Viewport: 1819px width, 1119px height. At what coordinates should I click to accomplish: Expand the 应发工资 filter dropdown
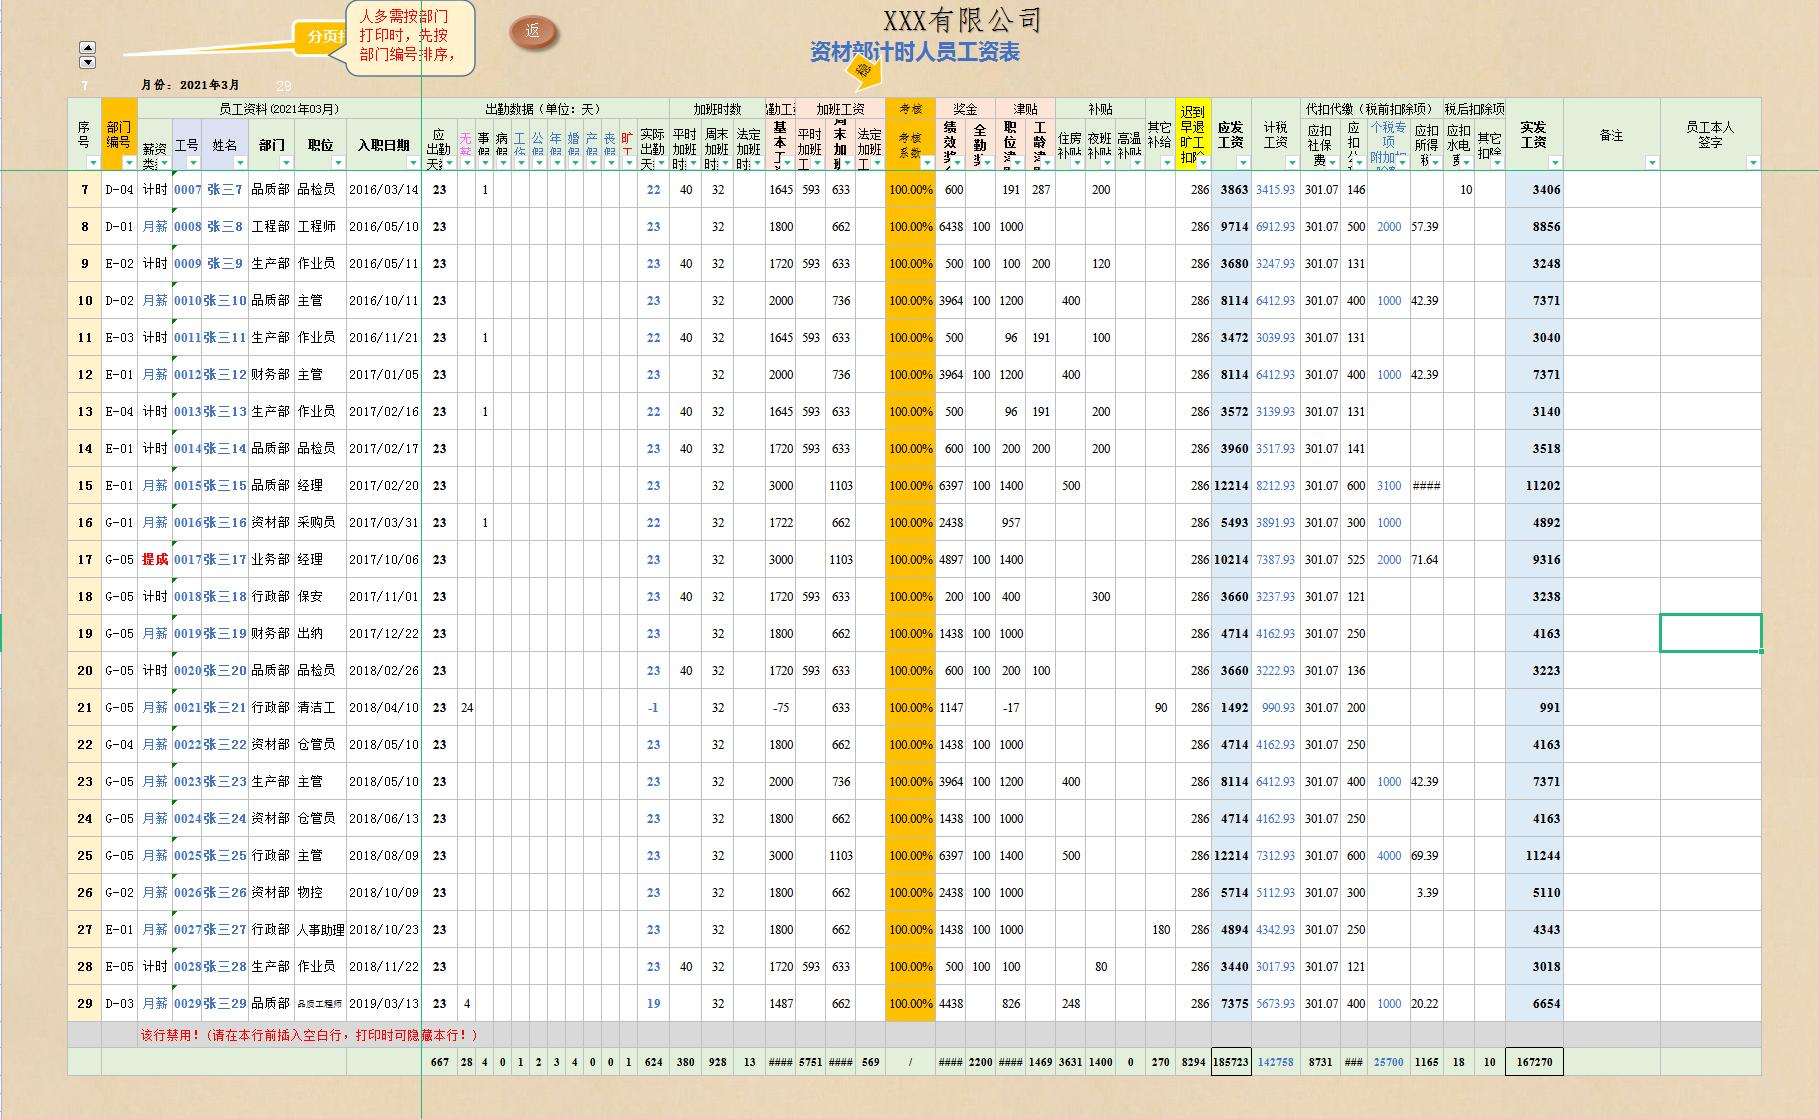click(1243, 163)
